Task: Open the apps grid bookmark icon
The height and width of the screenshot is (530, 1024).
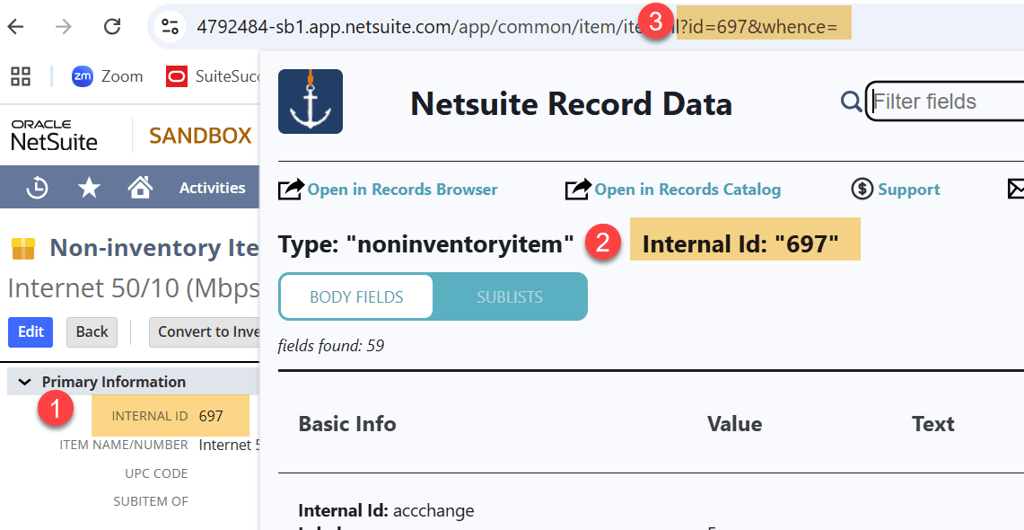Action: click(x=21, y=76)
